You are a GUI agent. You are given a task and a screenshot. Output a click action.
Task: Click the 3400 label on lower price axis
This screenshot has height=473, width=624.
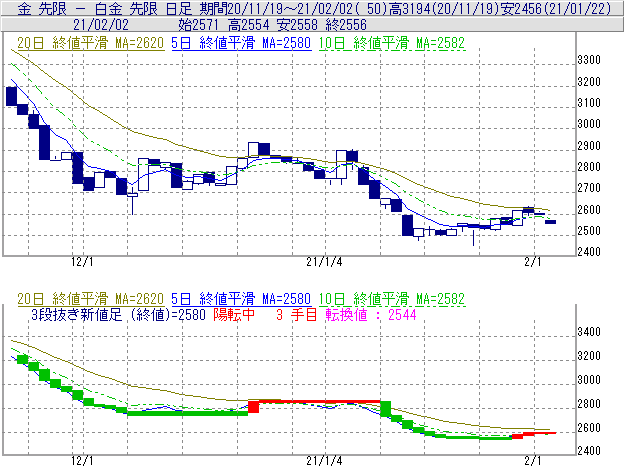[589, 332]
